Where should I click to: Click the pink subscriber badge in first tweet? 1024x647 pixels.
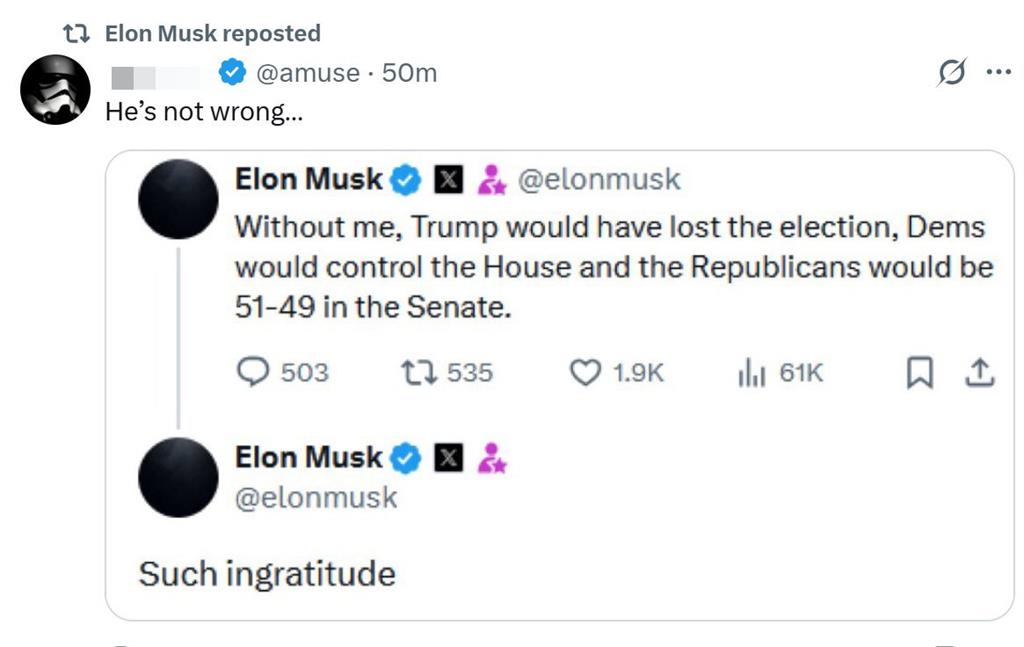click(x=492, y=180)
